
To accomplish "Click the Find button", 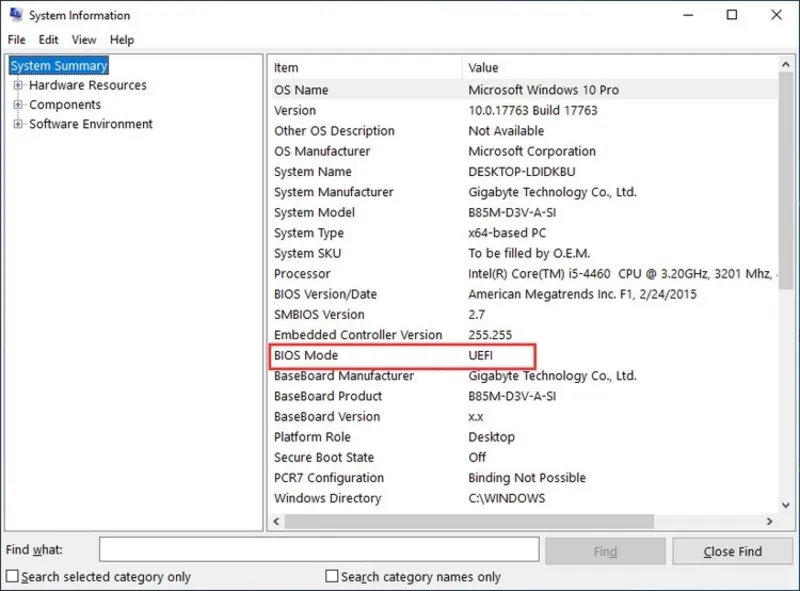I will pyautogui.click(x=605, y=551).
